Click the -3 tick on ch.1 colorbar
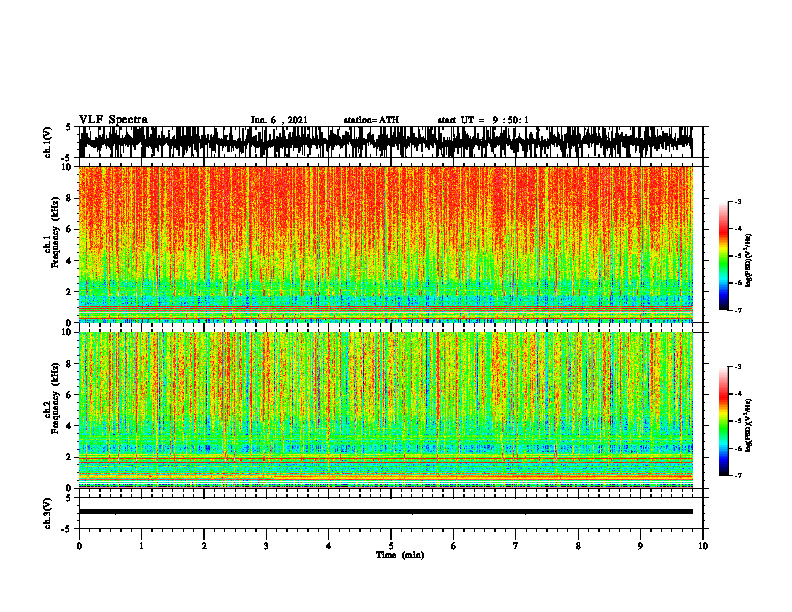The height and width of the screenshot is (612, 792). (738, 202)
